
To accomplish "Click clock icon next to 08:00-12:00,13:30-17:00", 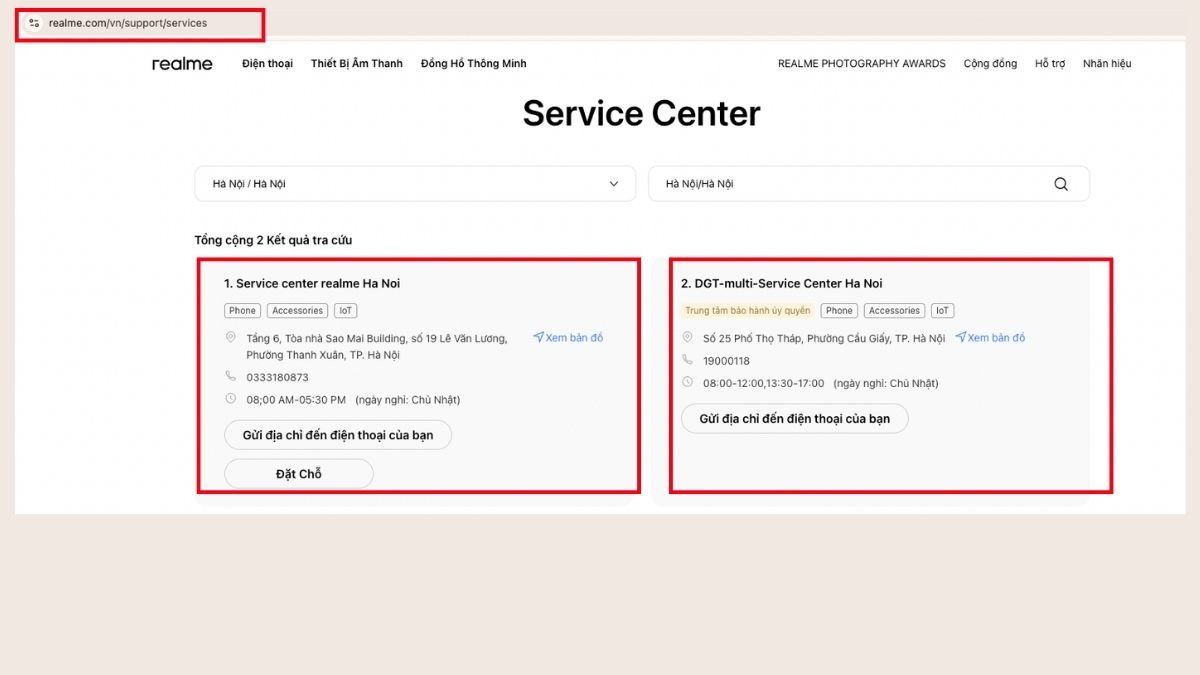I will pyautogui.click(x=688, y=382).
